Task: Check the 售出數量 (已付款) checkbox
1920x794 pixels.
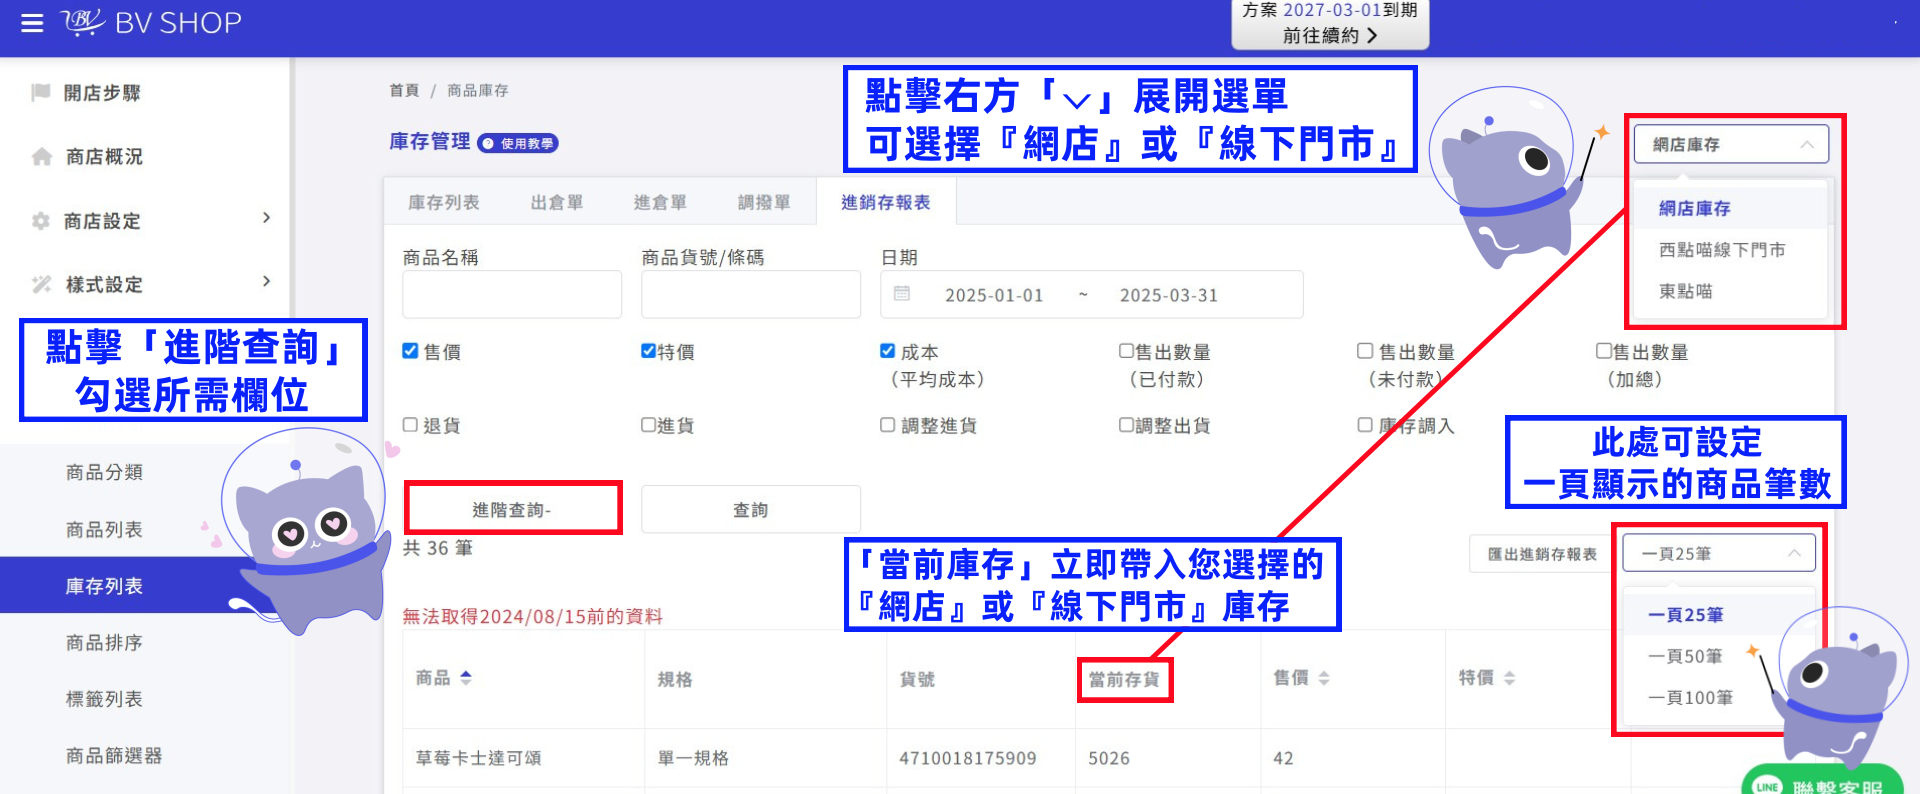Action: 1126,351
